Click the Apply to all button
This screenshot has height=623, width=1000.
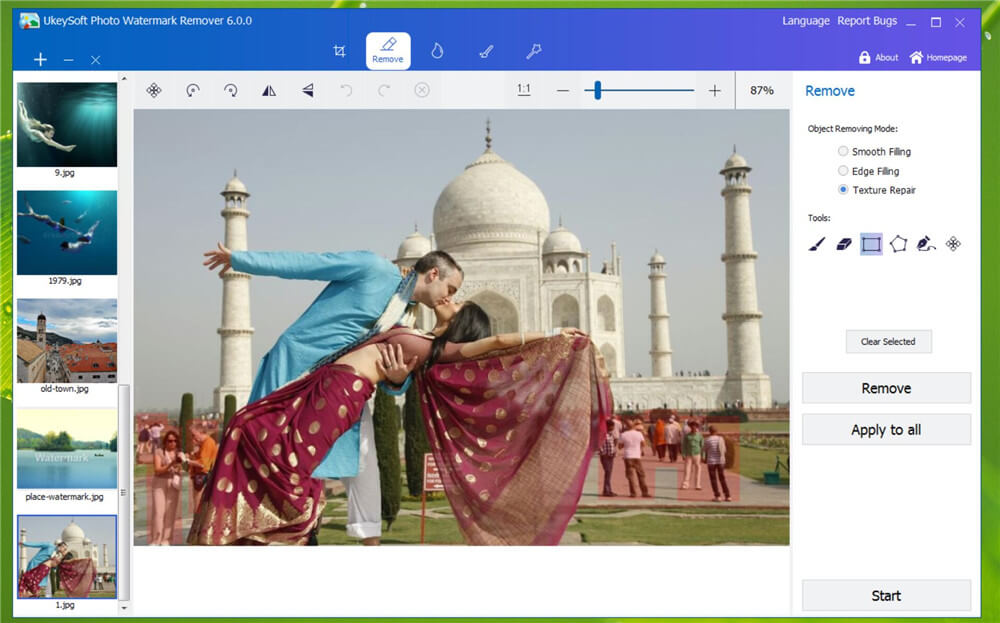(886, 430)
